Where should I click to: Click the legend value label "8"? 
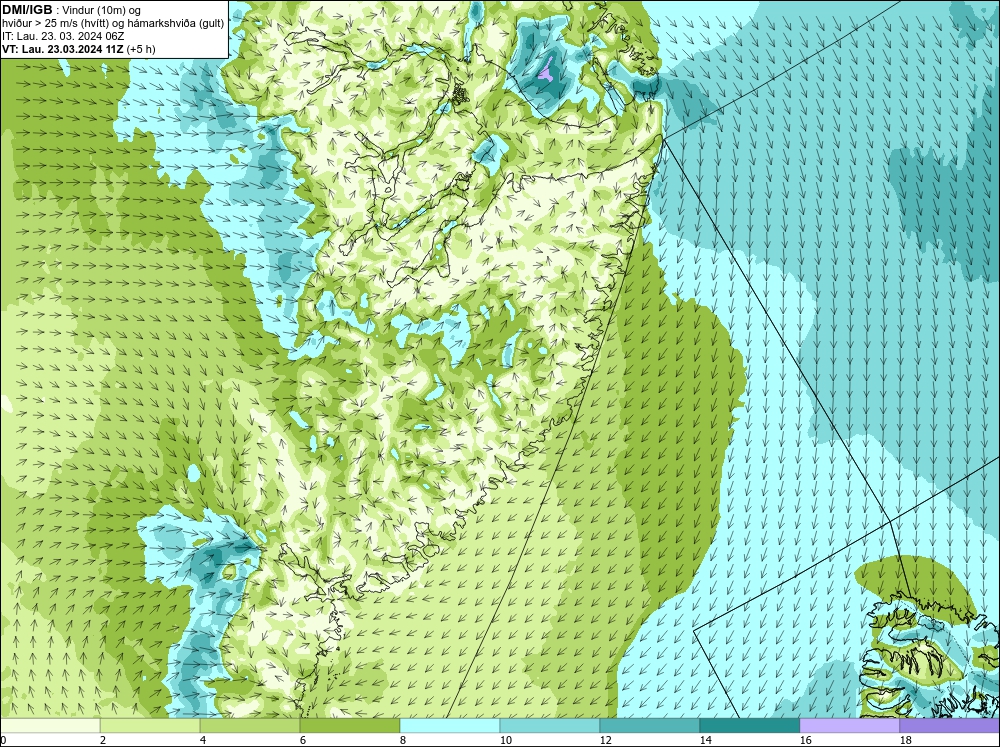pyautogui.click(x=404, y=740)
